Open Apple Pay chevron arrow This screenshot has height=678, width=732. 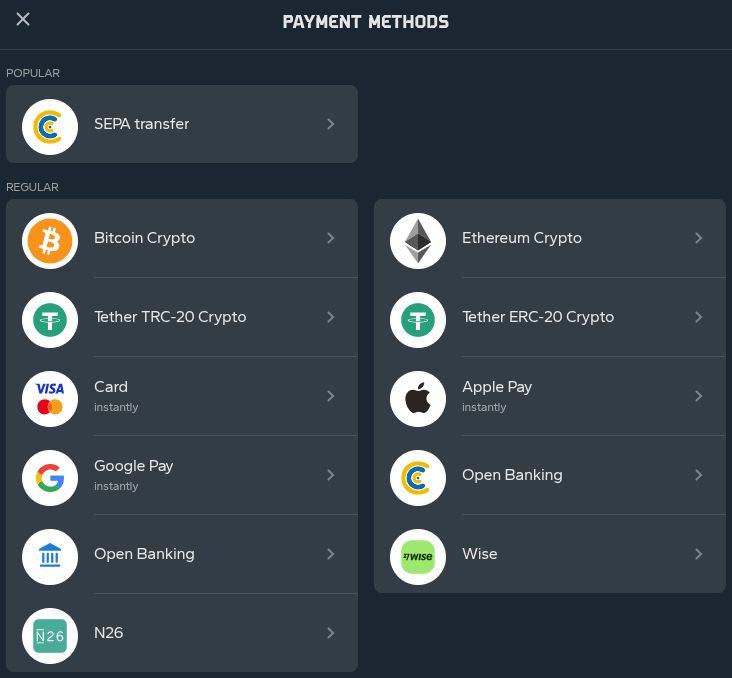(x=698, y=396)
